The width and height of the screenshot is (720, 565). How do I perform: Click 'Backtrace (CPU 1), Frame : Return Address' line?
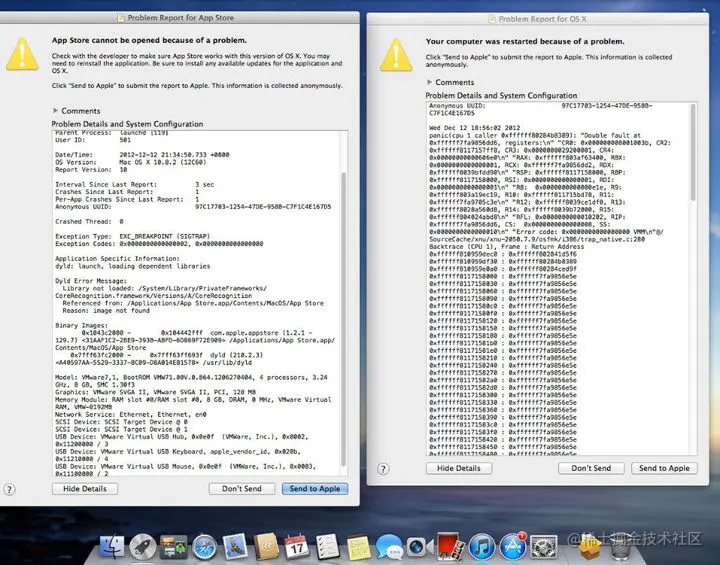tap(506, 247)
